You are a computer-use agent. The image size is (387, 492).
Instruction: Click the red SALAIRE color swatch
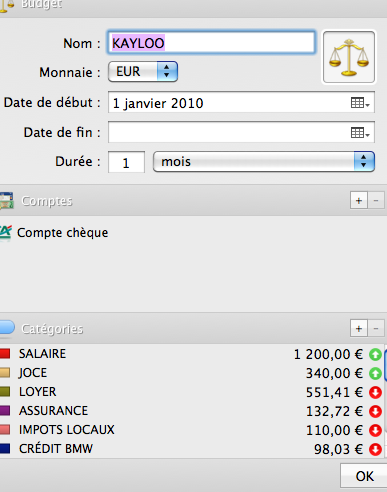click(x=5, y=353)
